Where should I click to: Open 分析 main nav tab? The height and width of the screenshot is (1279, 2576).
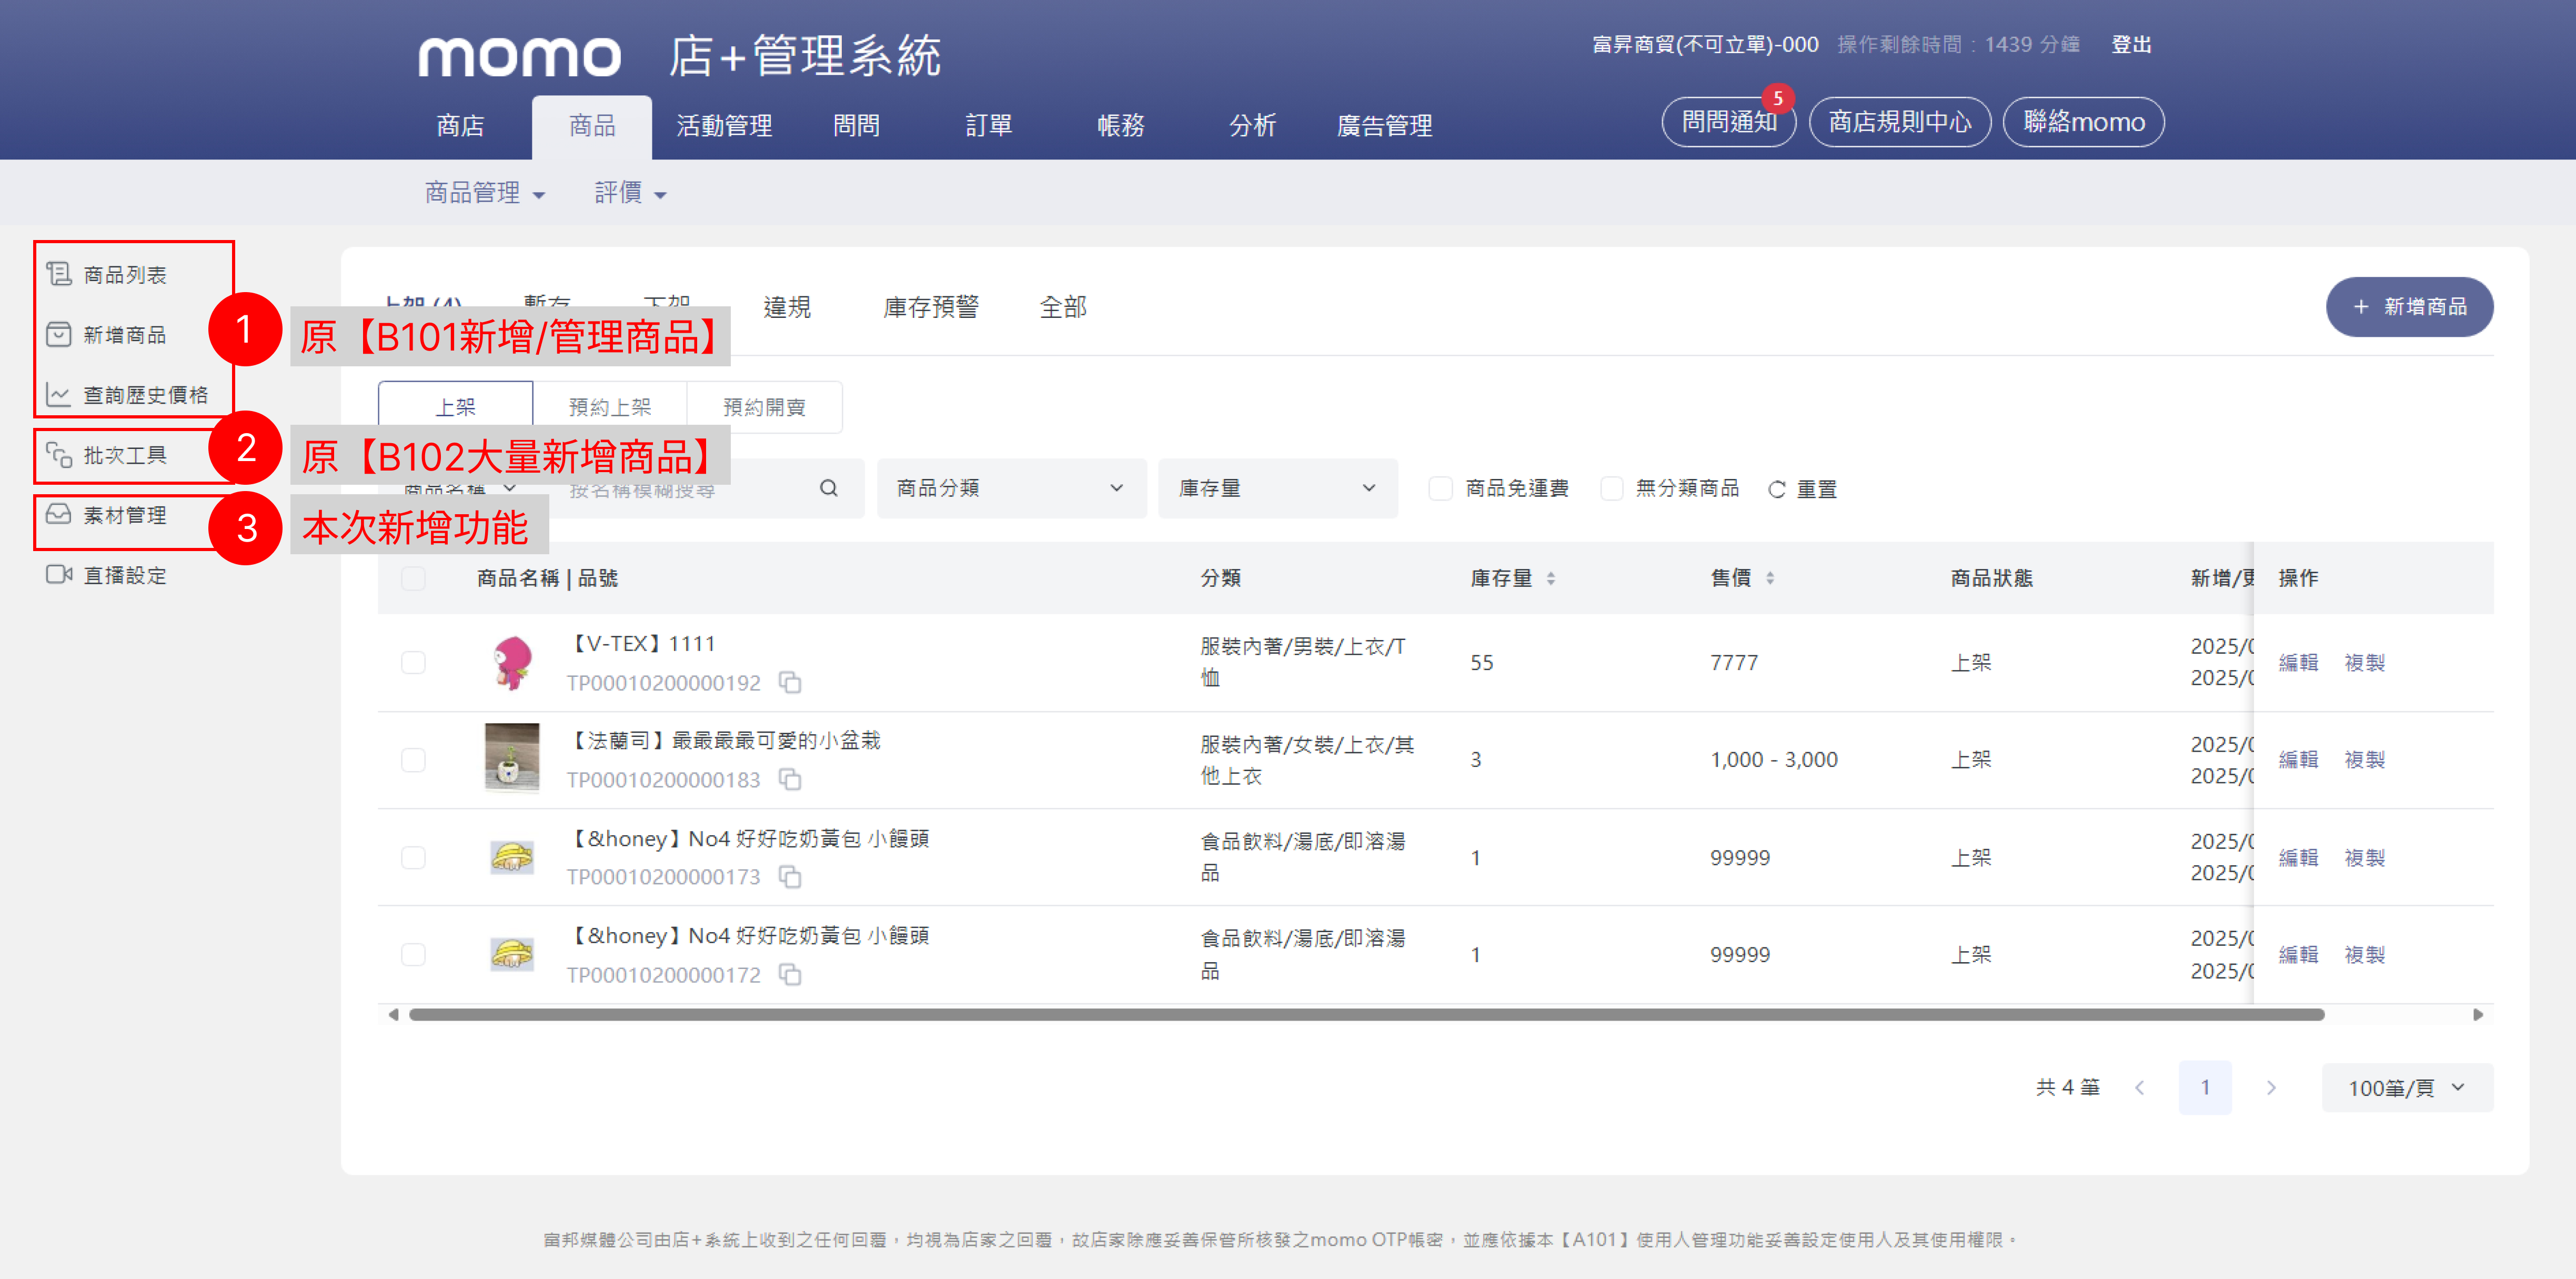[x=1252, y=126]
